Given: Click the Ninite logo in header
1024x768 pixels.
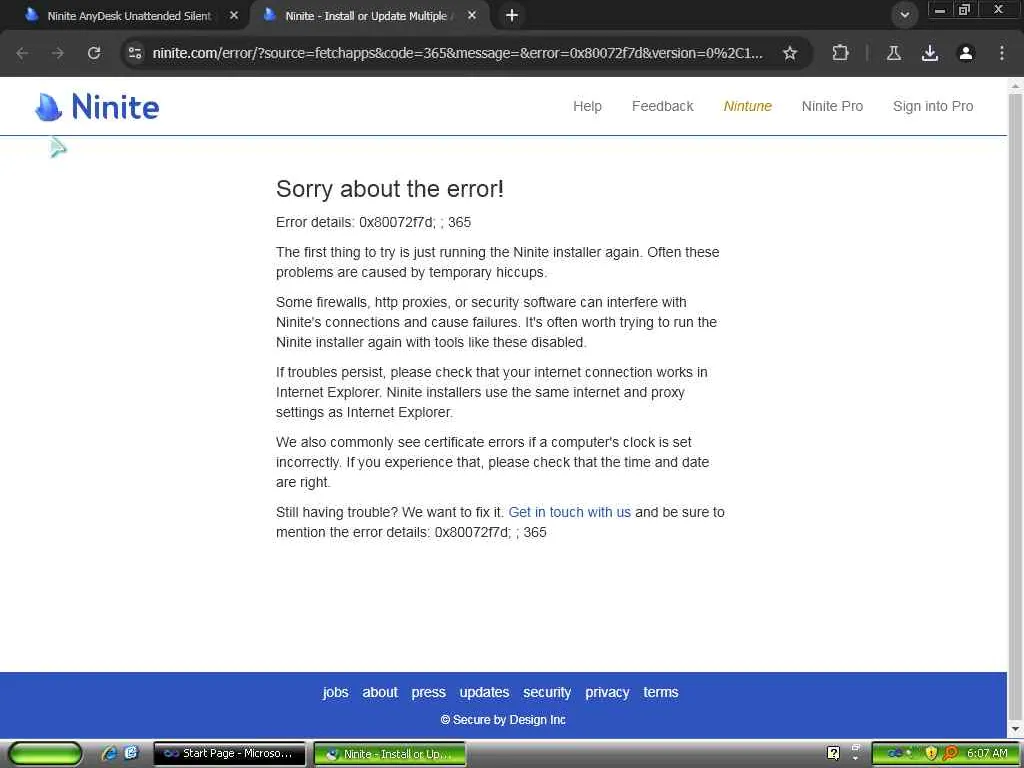Looking at the screenshot, I should click(97, 106).
